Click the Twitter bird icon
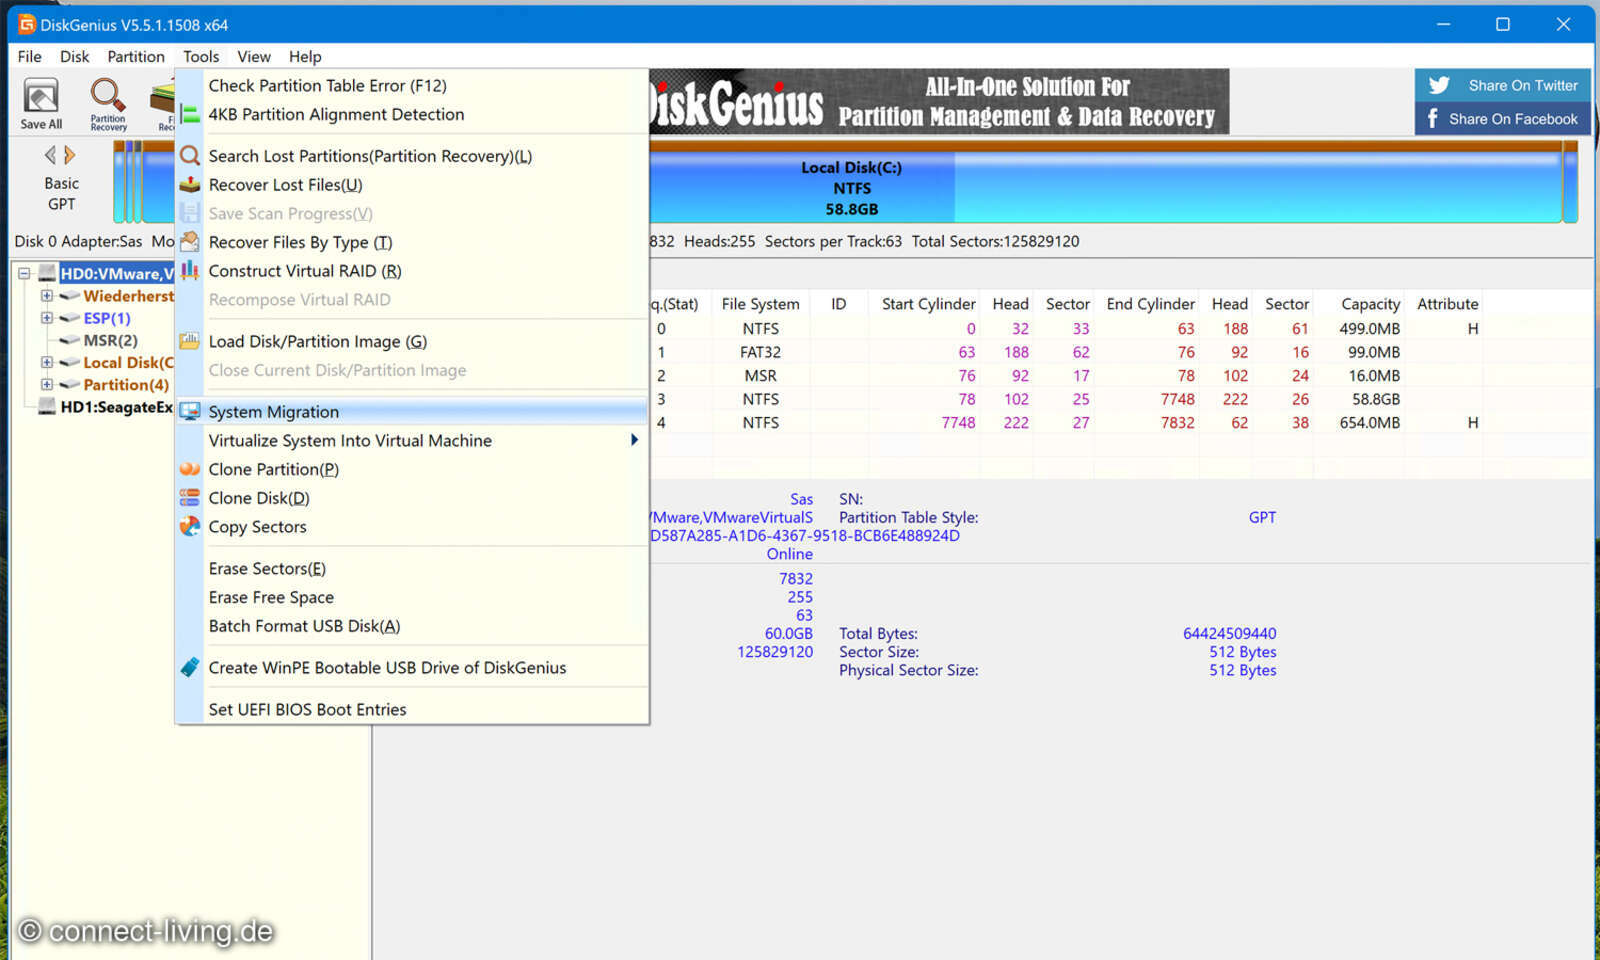The image size is (1600, 960). (x=1439, y=86)
